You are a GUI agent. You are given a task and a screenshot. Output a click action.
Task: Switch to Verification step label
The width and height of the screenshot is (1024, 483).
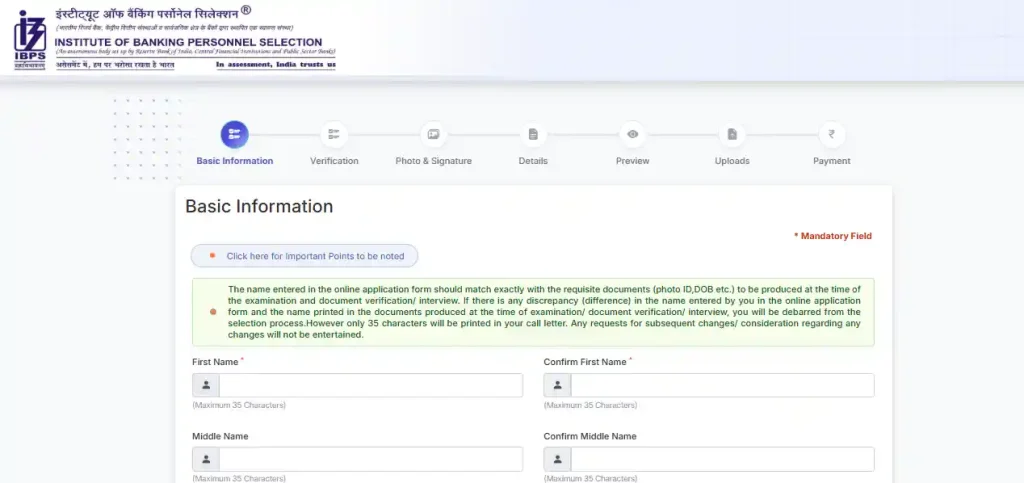(x=334, y=161)
